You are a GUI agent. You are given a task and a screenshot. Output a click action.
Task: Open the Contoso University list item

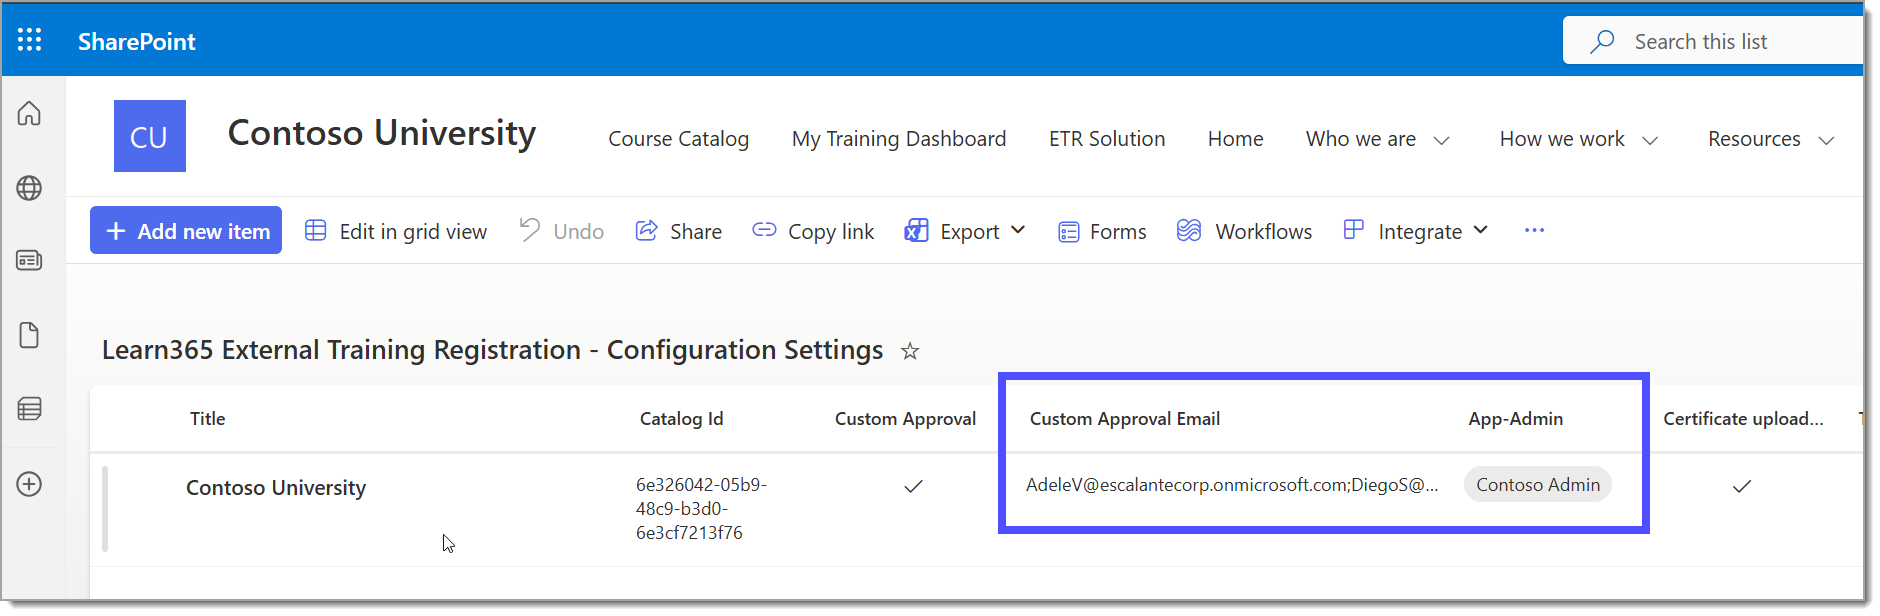pyautogui.click(x=276, y=488)
